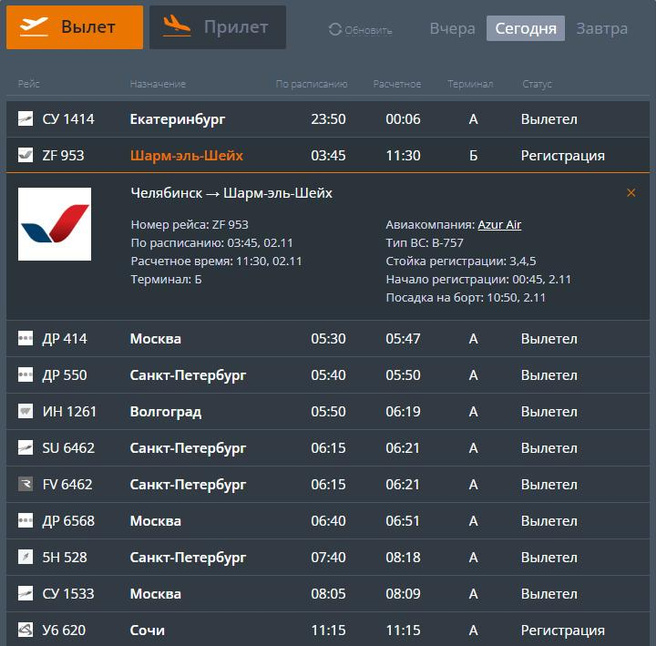Click the flight number ДР 6568

click(x=68, y=520)
